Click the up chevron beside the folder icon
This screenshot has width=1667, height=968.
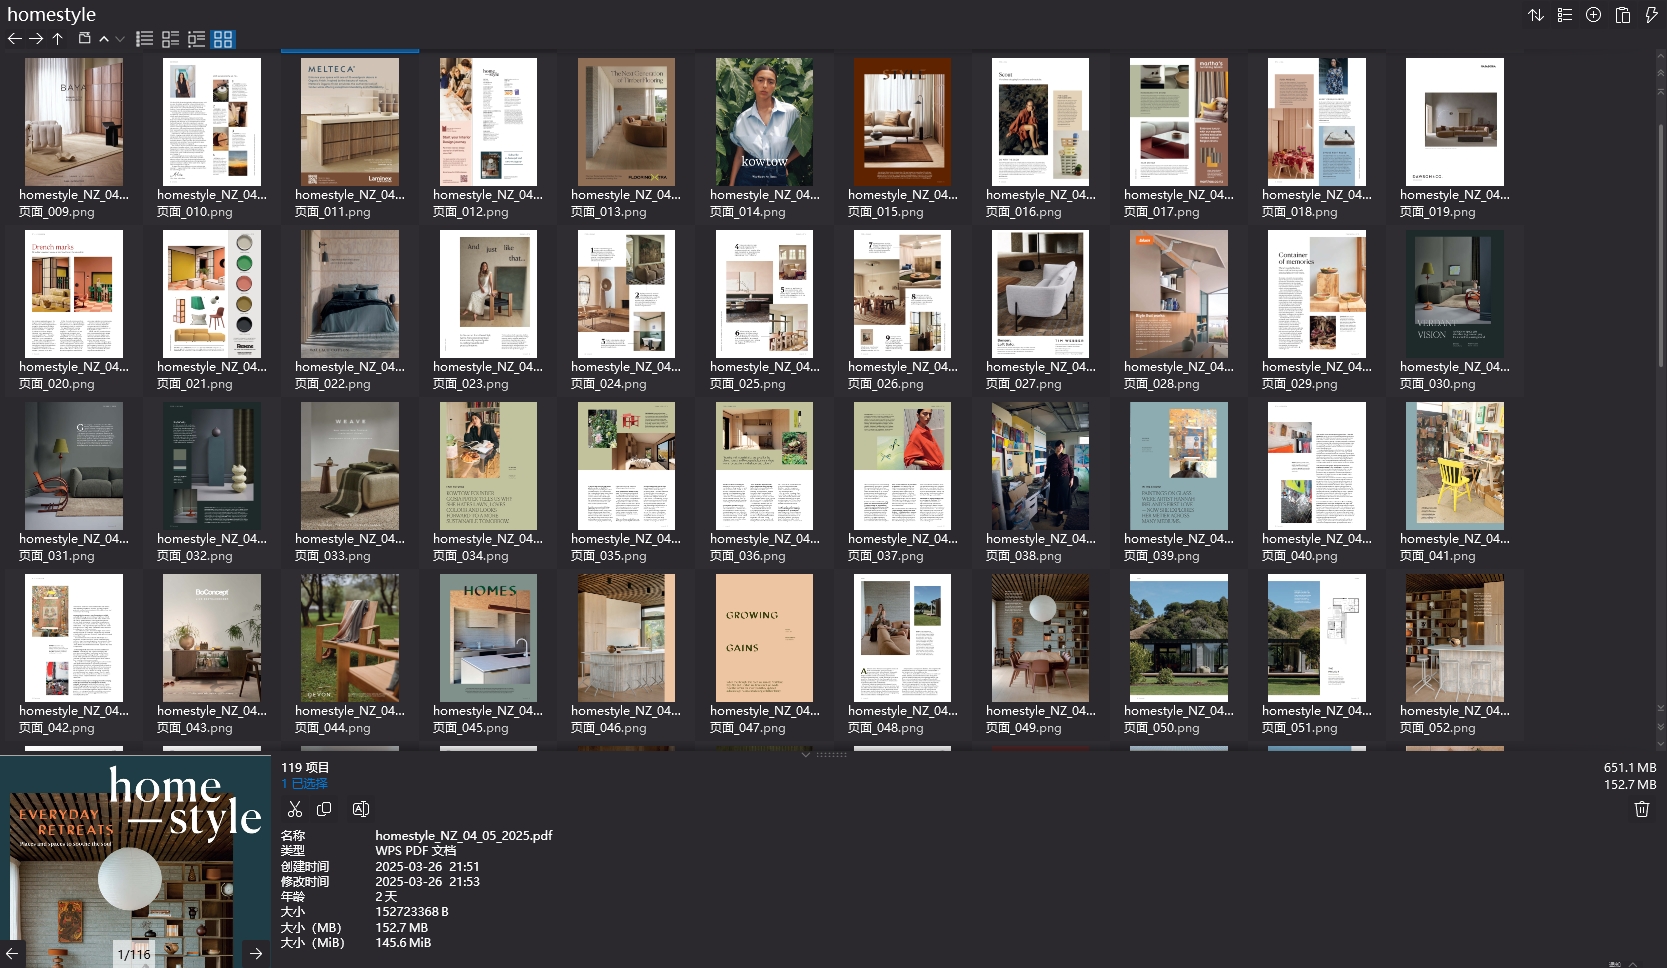[x=104, y=39]
